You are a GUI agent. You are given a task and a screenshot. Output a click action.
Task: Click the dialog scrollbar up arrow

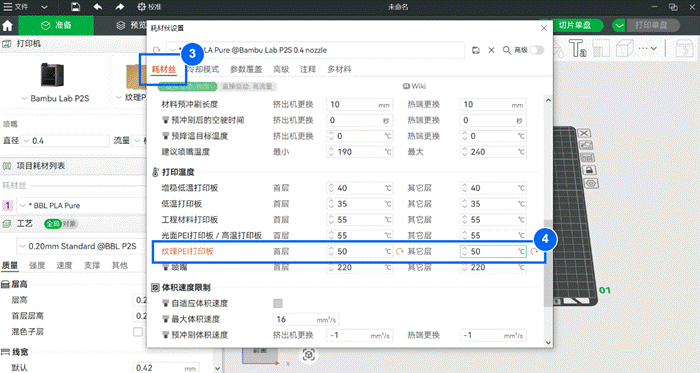coord(548,100)
